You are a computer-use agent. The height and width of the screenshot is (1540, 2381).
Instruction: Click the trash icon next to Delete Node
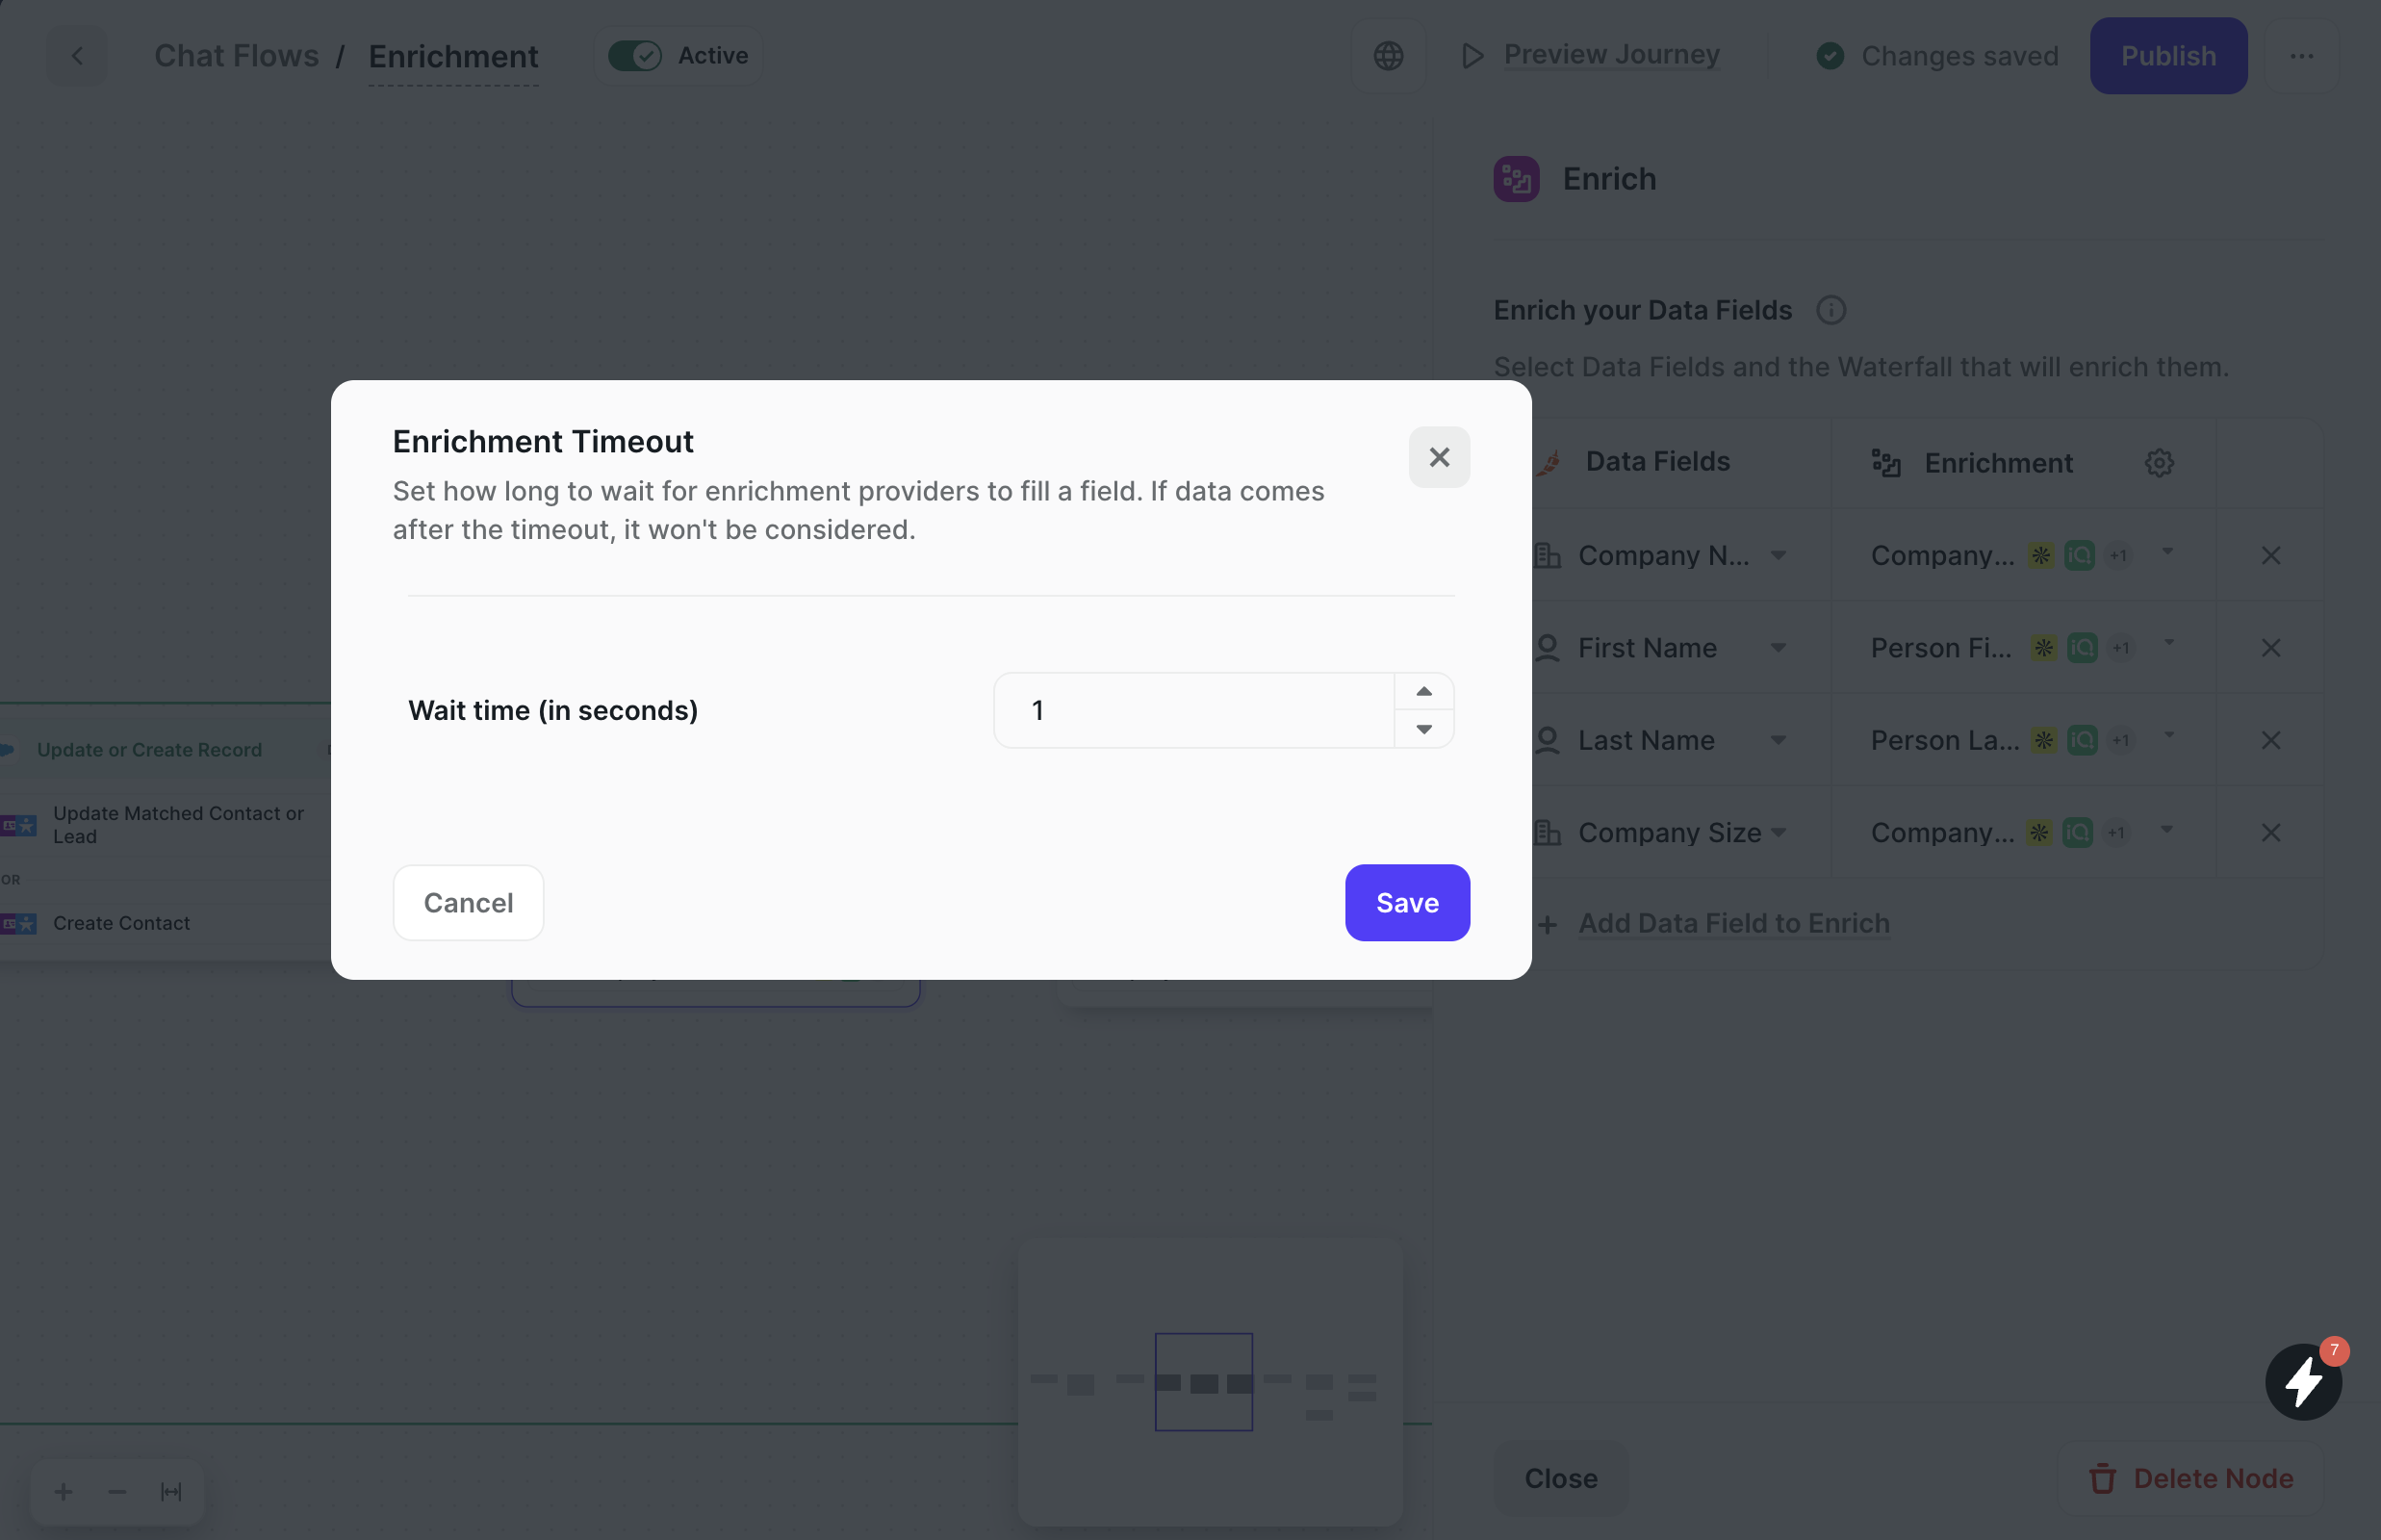pos(2104,1478)
